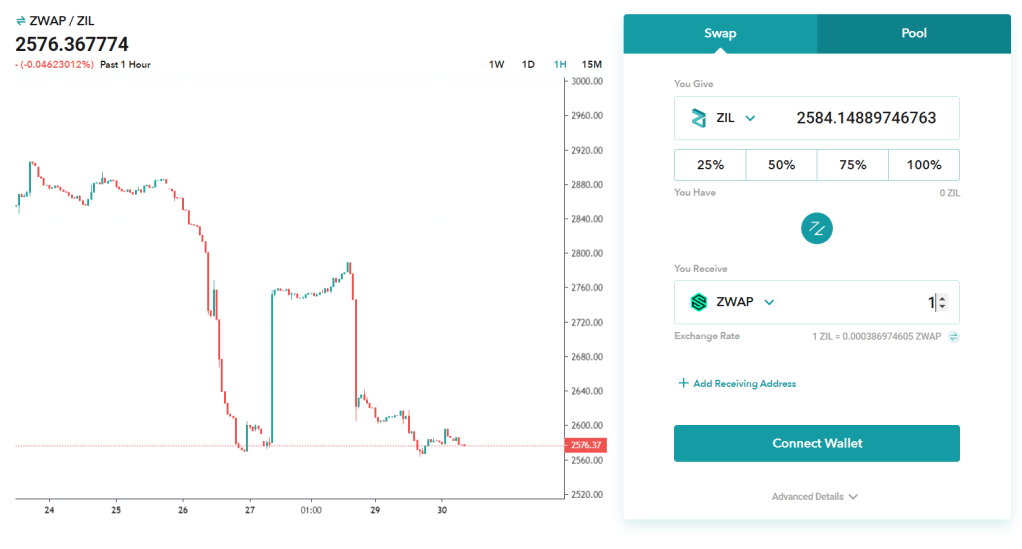
Task: Select the 15M chart interval
Action: (592, 64)
